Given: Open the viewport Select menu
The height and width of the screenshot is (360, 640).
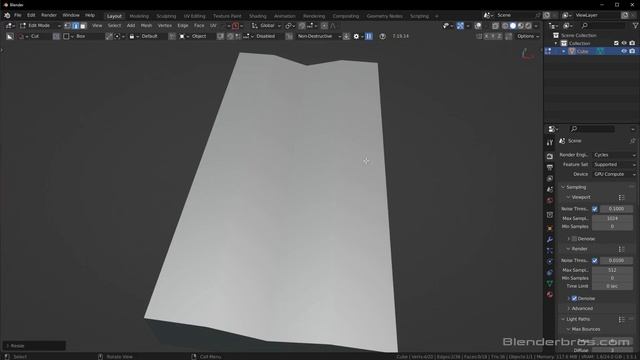Looking at the screenshot, I should [x=114, y=26].
